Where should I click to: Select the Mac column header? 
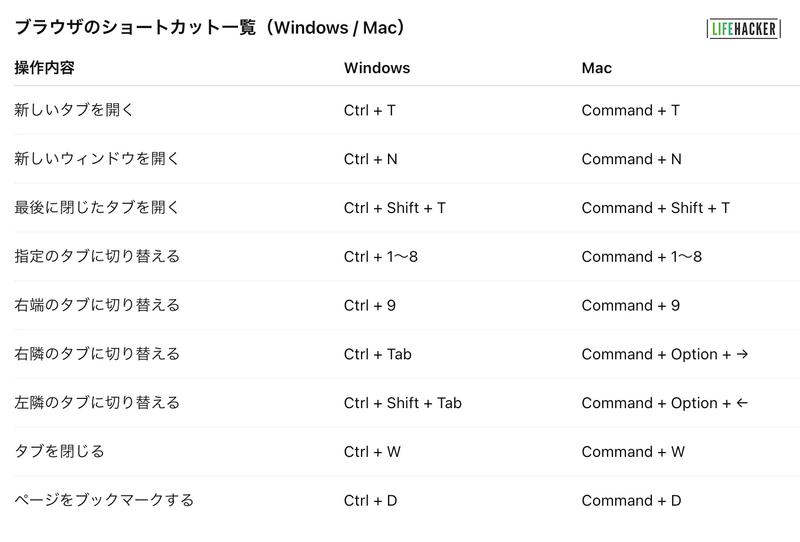[x=597, y=68]
